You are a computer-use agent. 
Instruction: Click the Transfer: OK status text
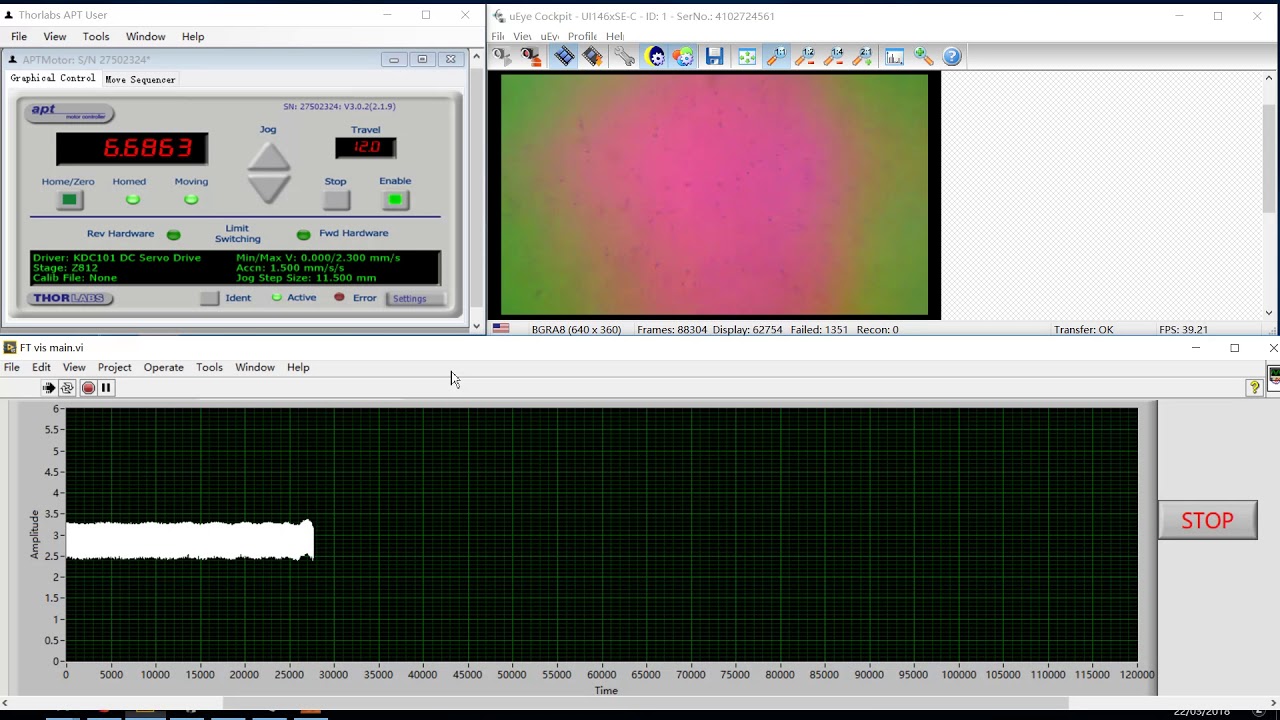(1083, 329)
